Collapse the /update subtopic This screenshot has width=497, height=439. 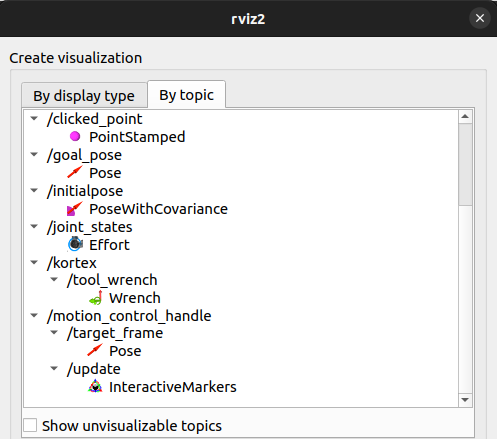coord(54,368)
